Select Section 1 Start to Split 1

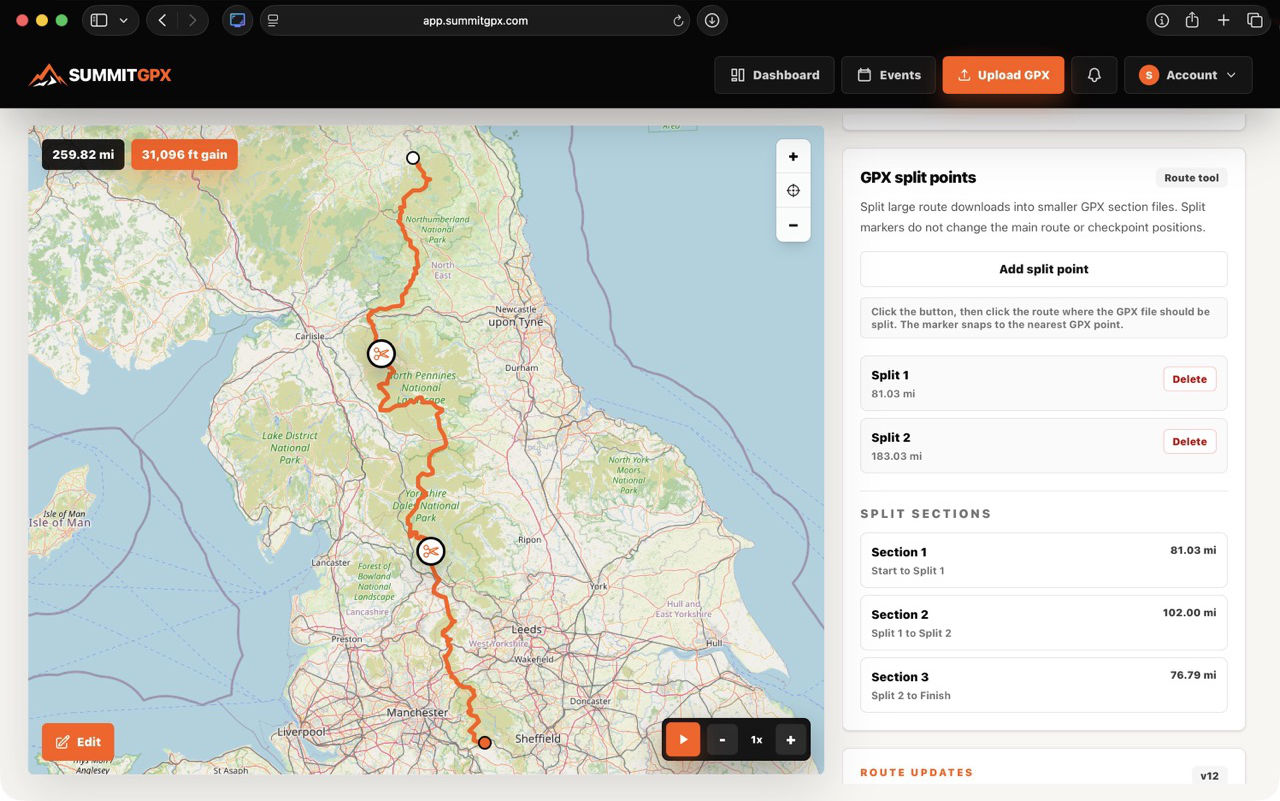(x=1044, y=560)
